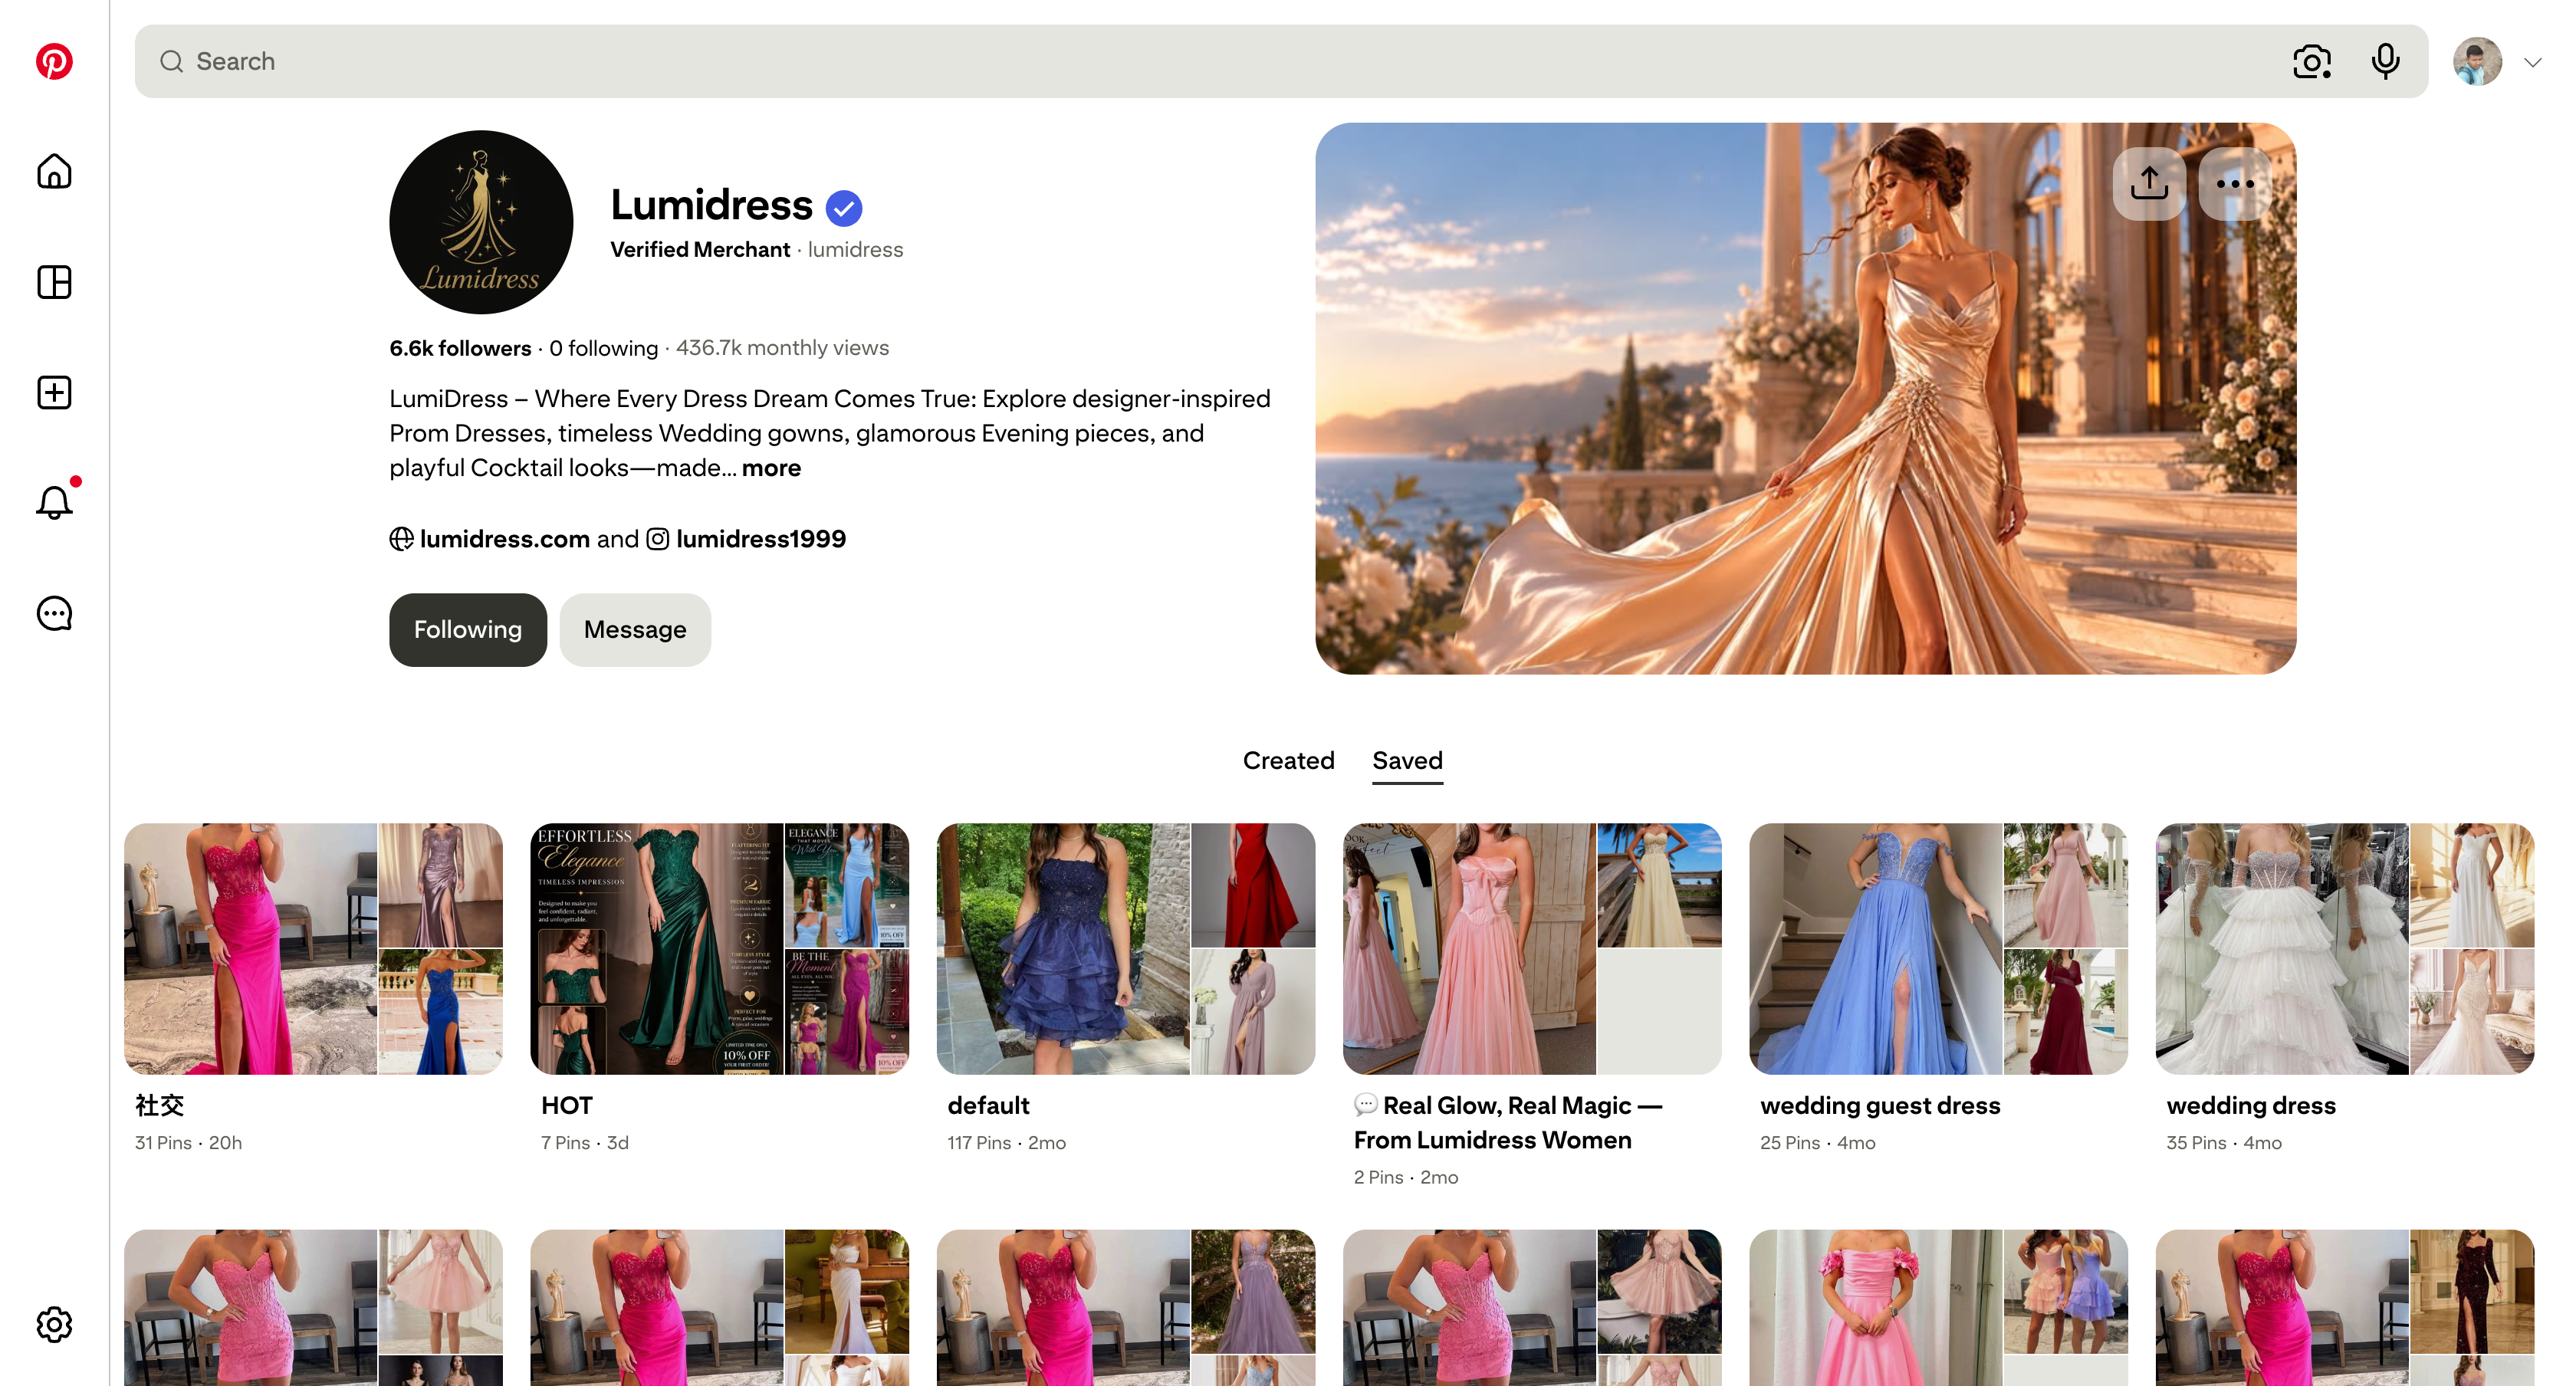
Task: Open more options on the cover image
Action: (x=2235, y=184)
